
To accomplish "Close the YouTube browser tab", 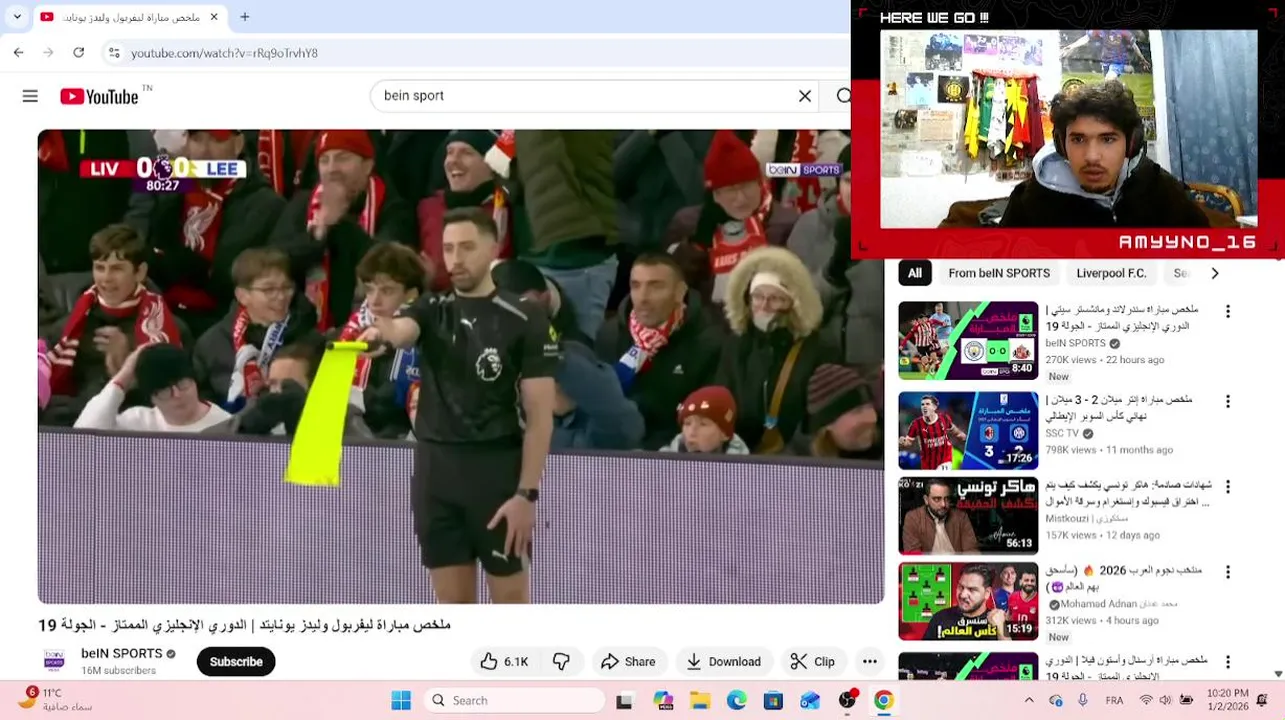I will click(x=214, y=17).
